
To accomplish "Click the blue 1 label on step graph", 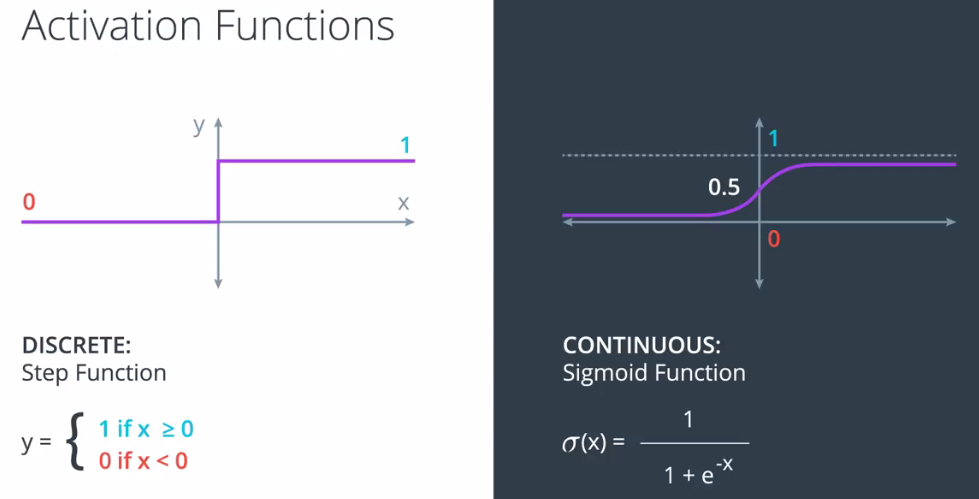I will point(405,146).
